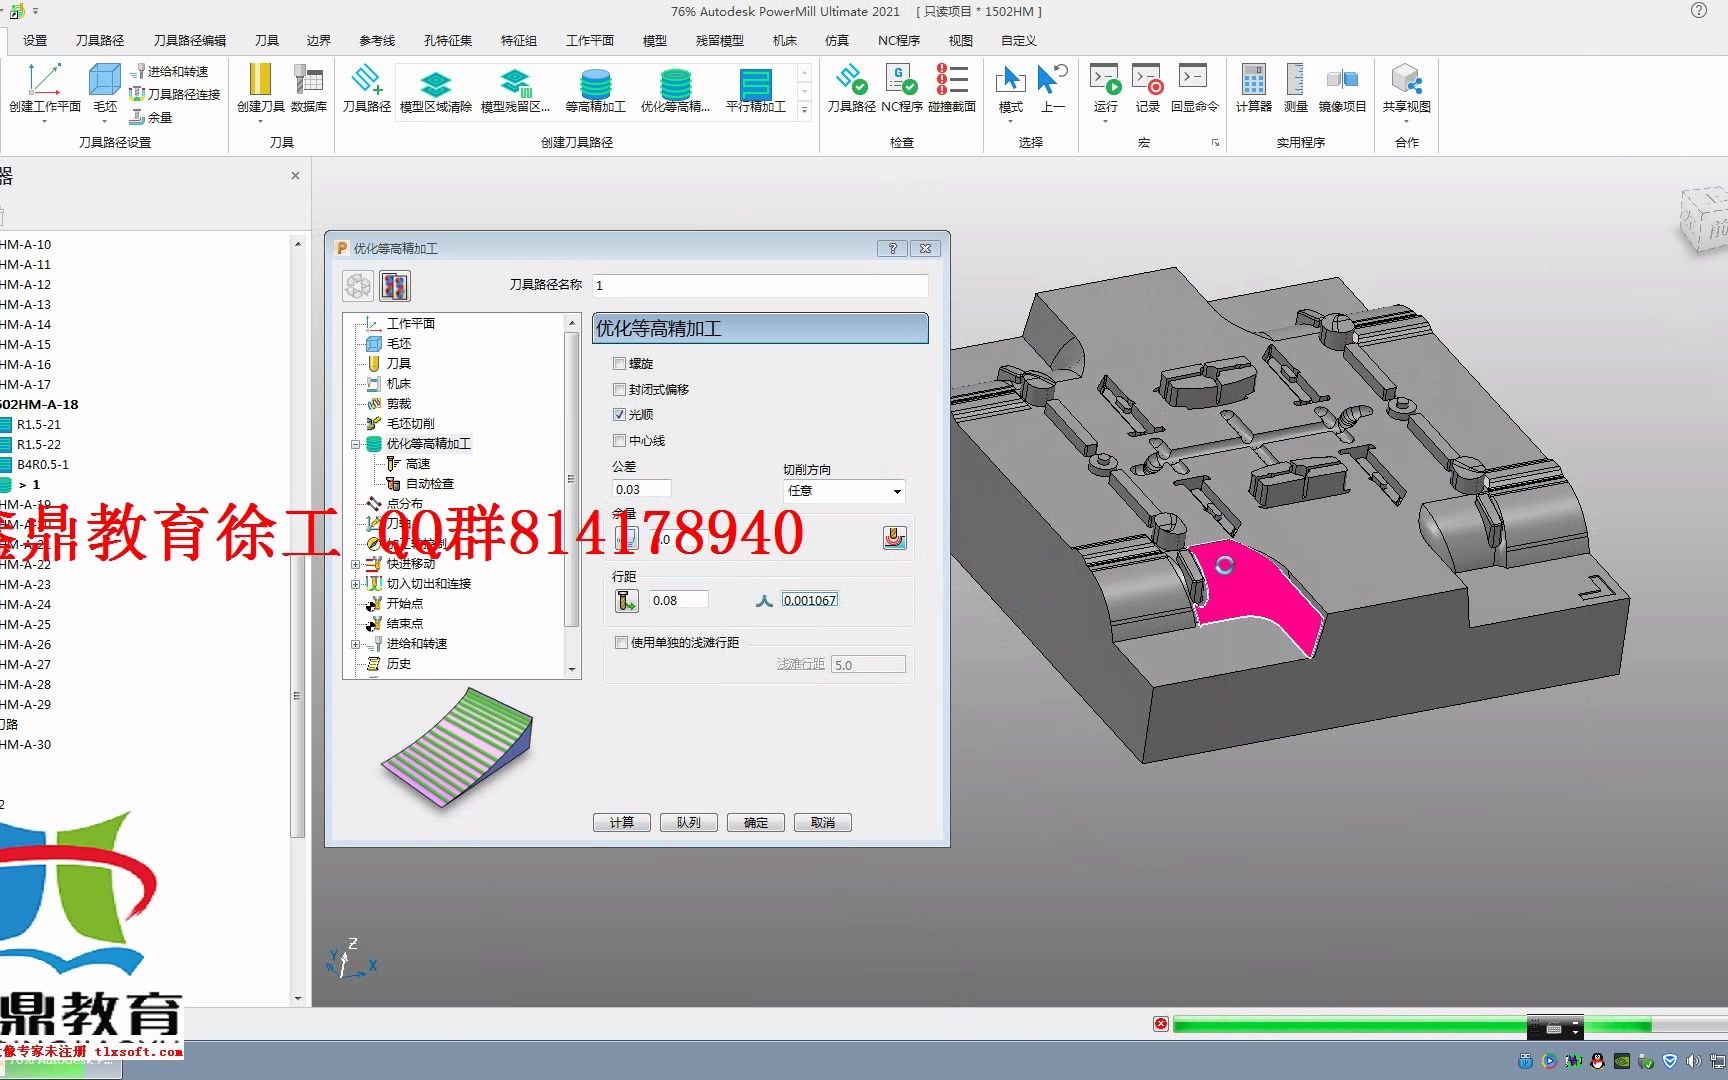Screen dimensions: 1728x1080
Task: Enable separate shallow stepover (使用单独的浅滩行距) checkbox
Action: (622, 643)
